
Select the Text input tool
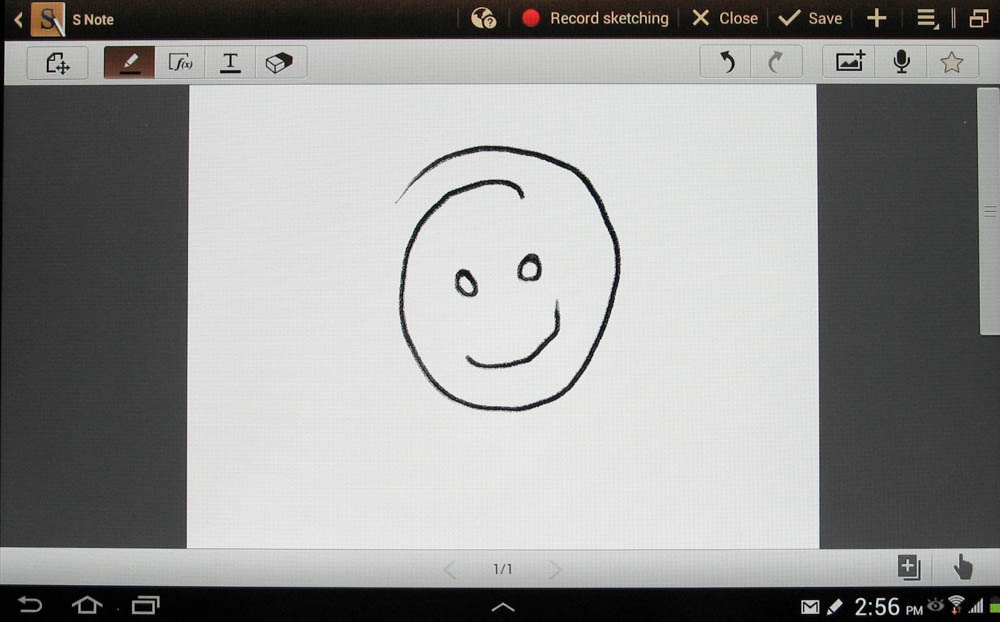pyautogui.click(x=230, y=62)
